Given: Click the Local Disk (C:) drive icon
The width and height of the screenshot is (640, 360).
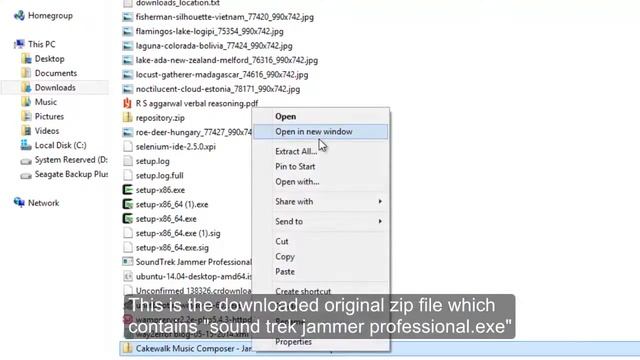Looking at the screenshot, I should coord(26,145).
